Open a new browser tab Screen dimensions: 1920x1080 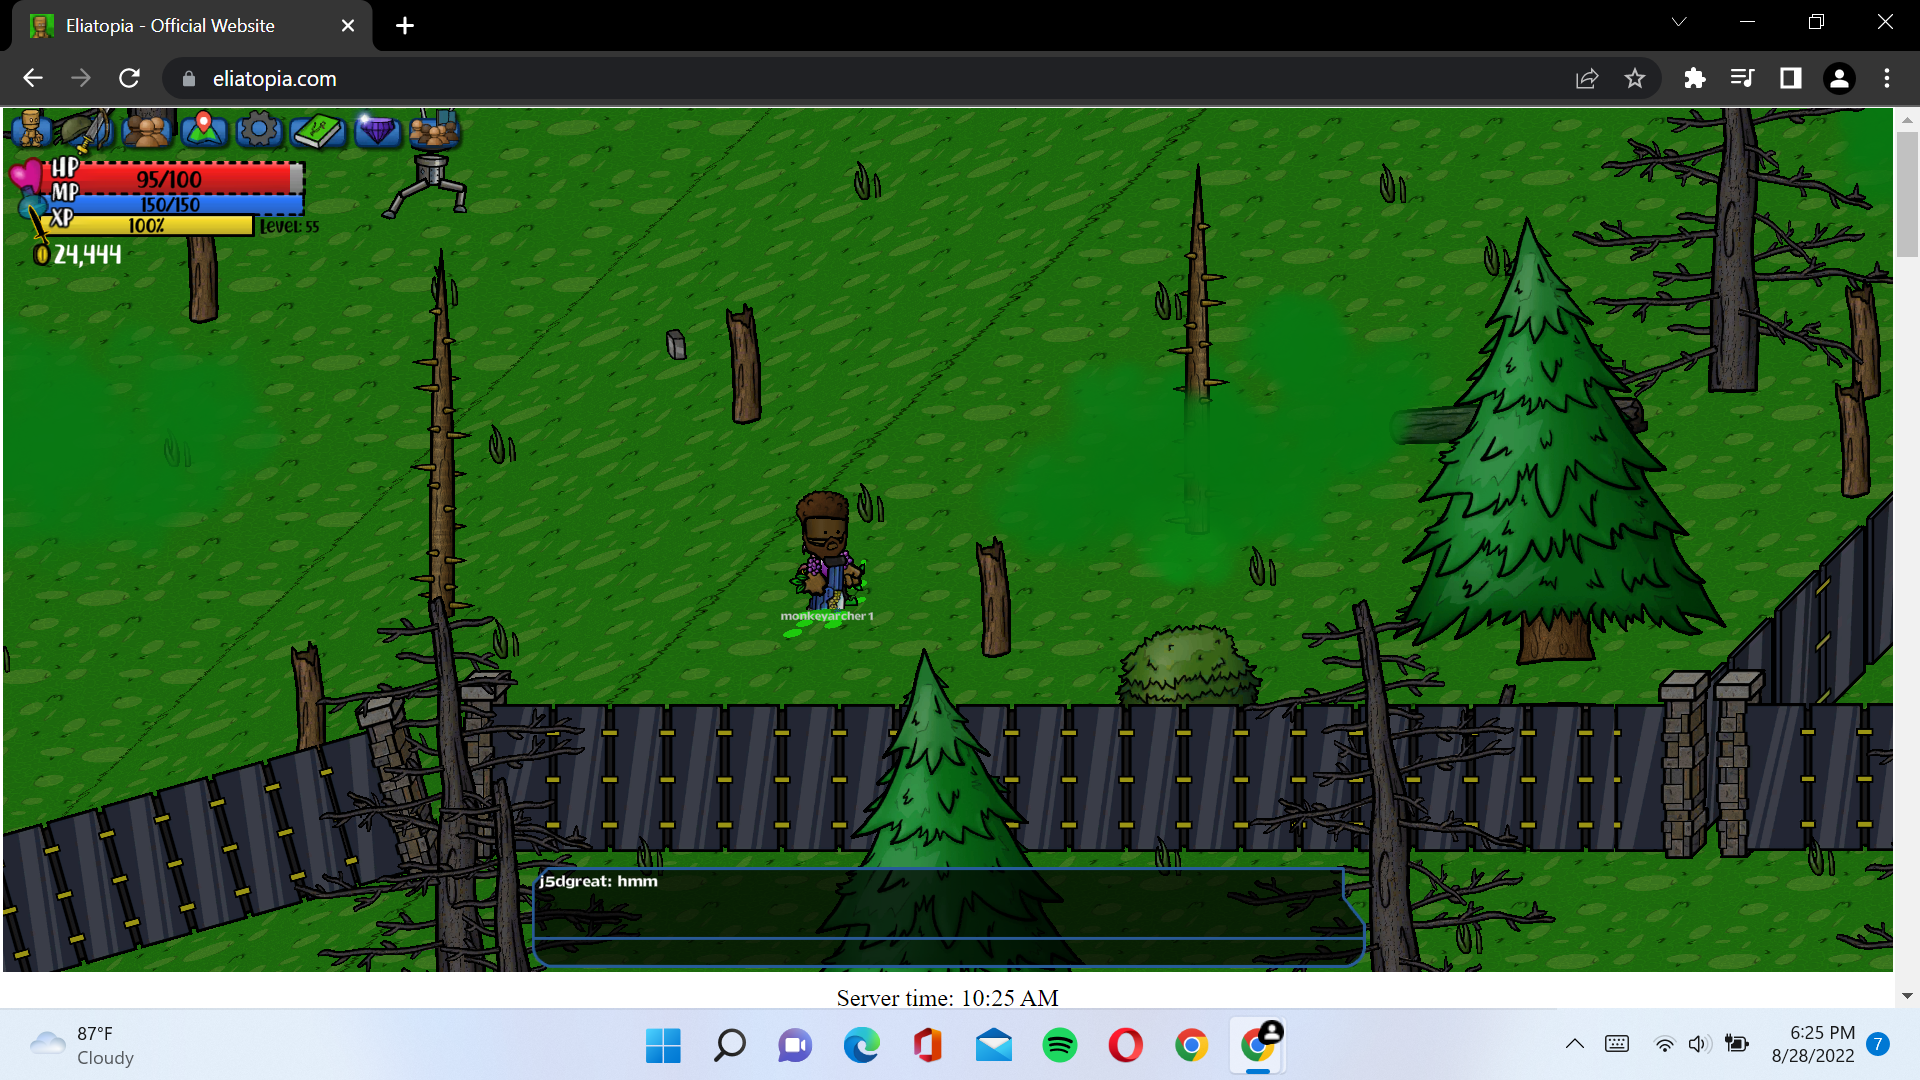(x=405, y=26)
